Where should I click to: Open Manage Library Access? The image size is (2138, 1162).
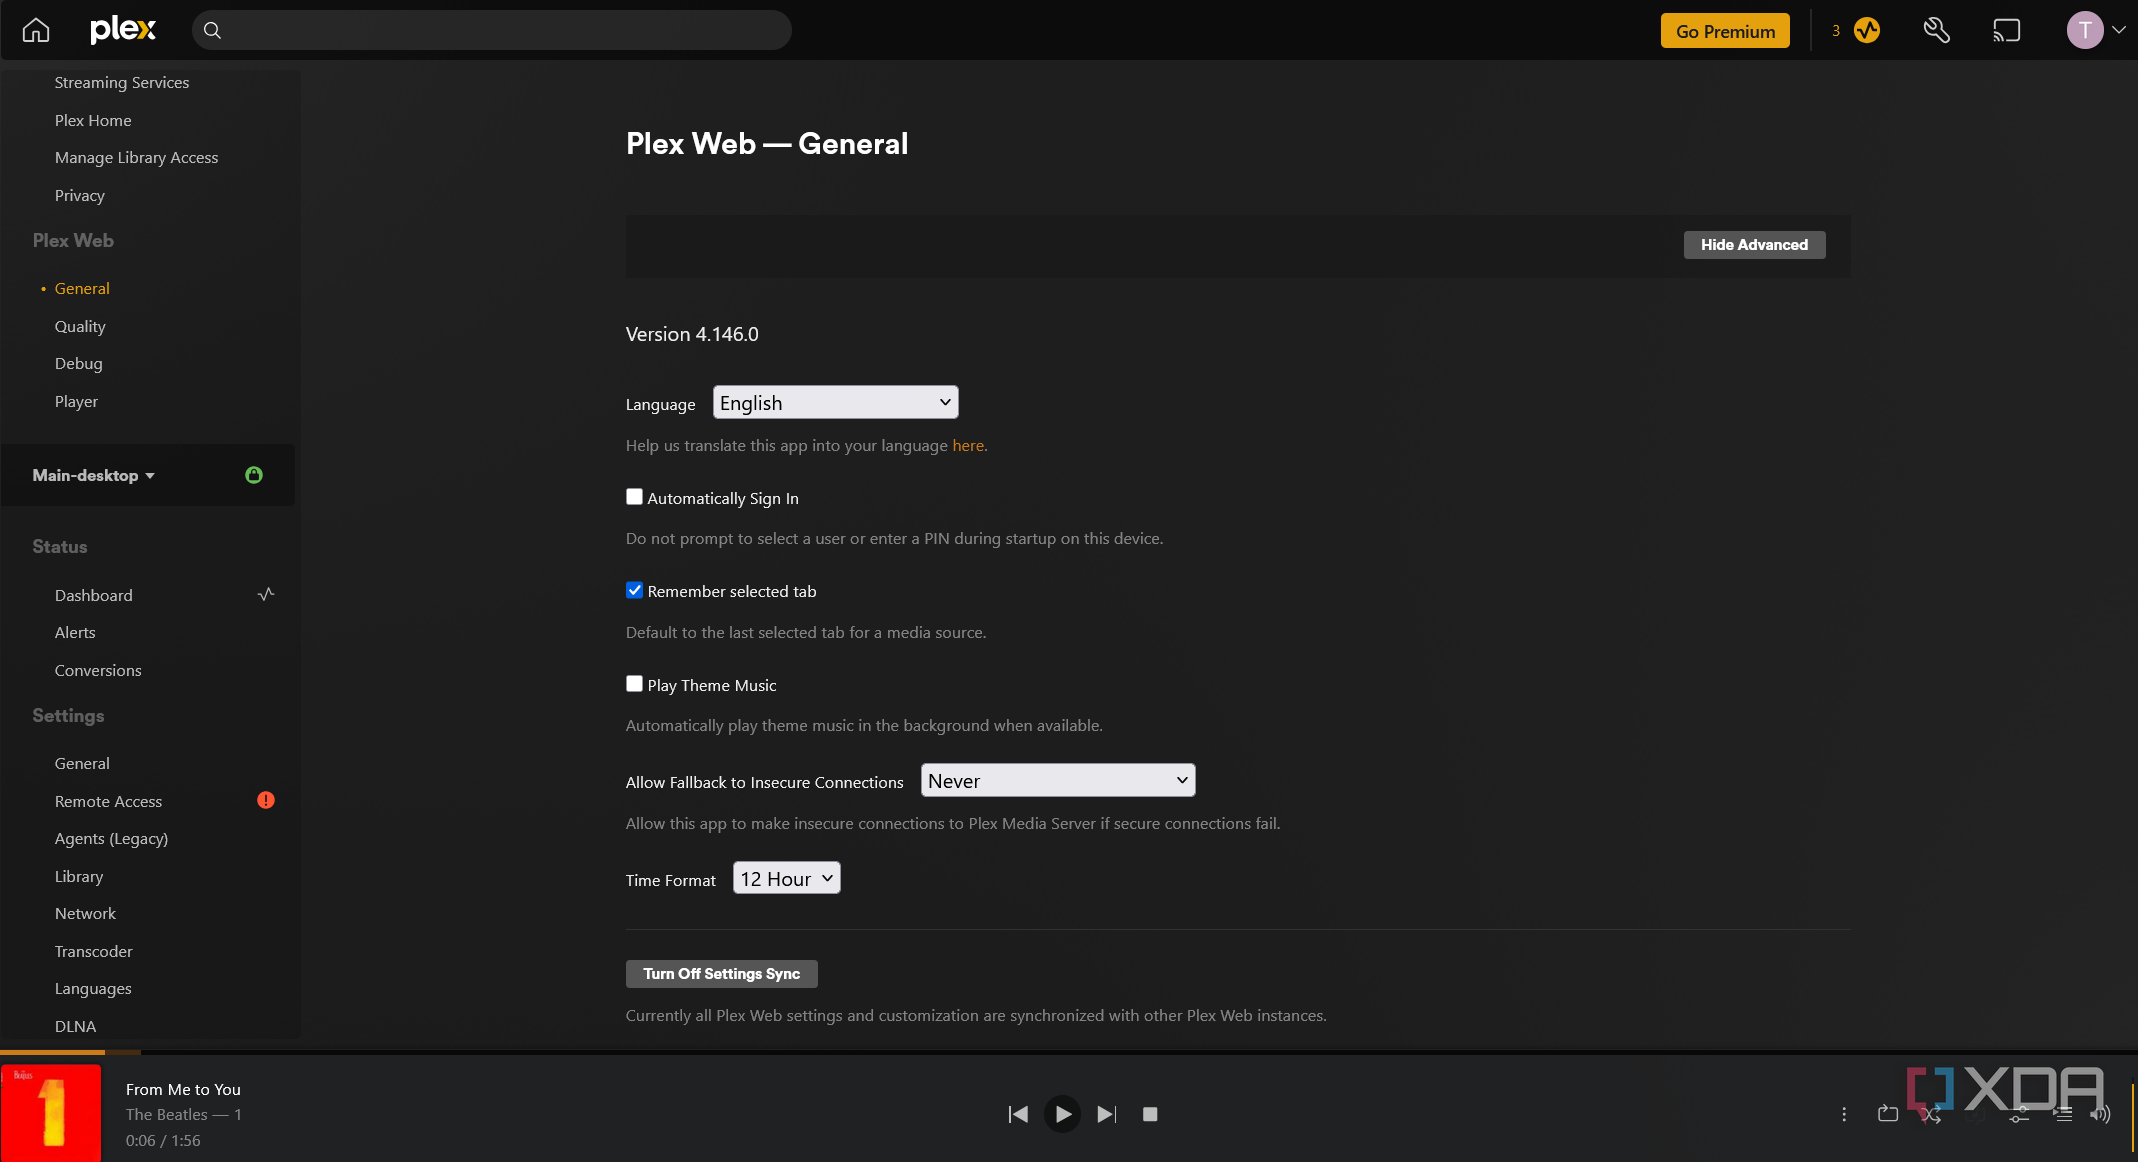coord(136,158)
